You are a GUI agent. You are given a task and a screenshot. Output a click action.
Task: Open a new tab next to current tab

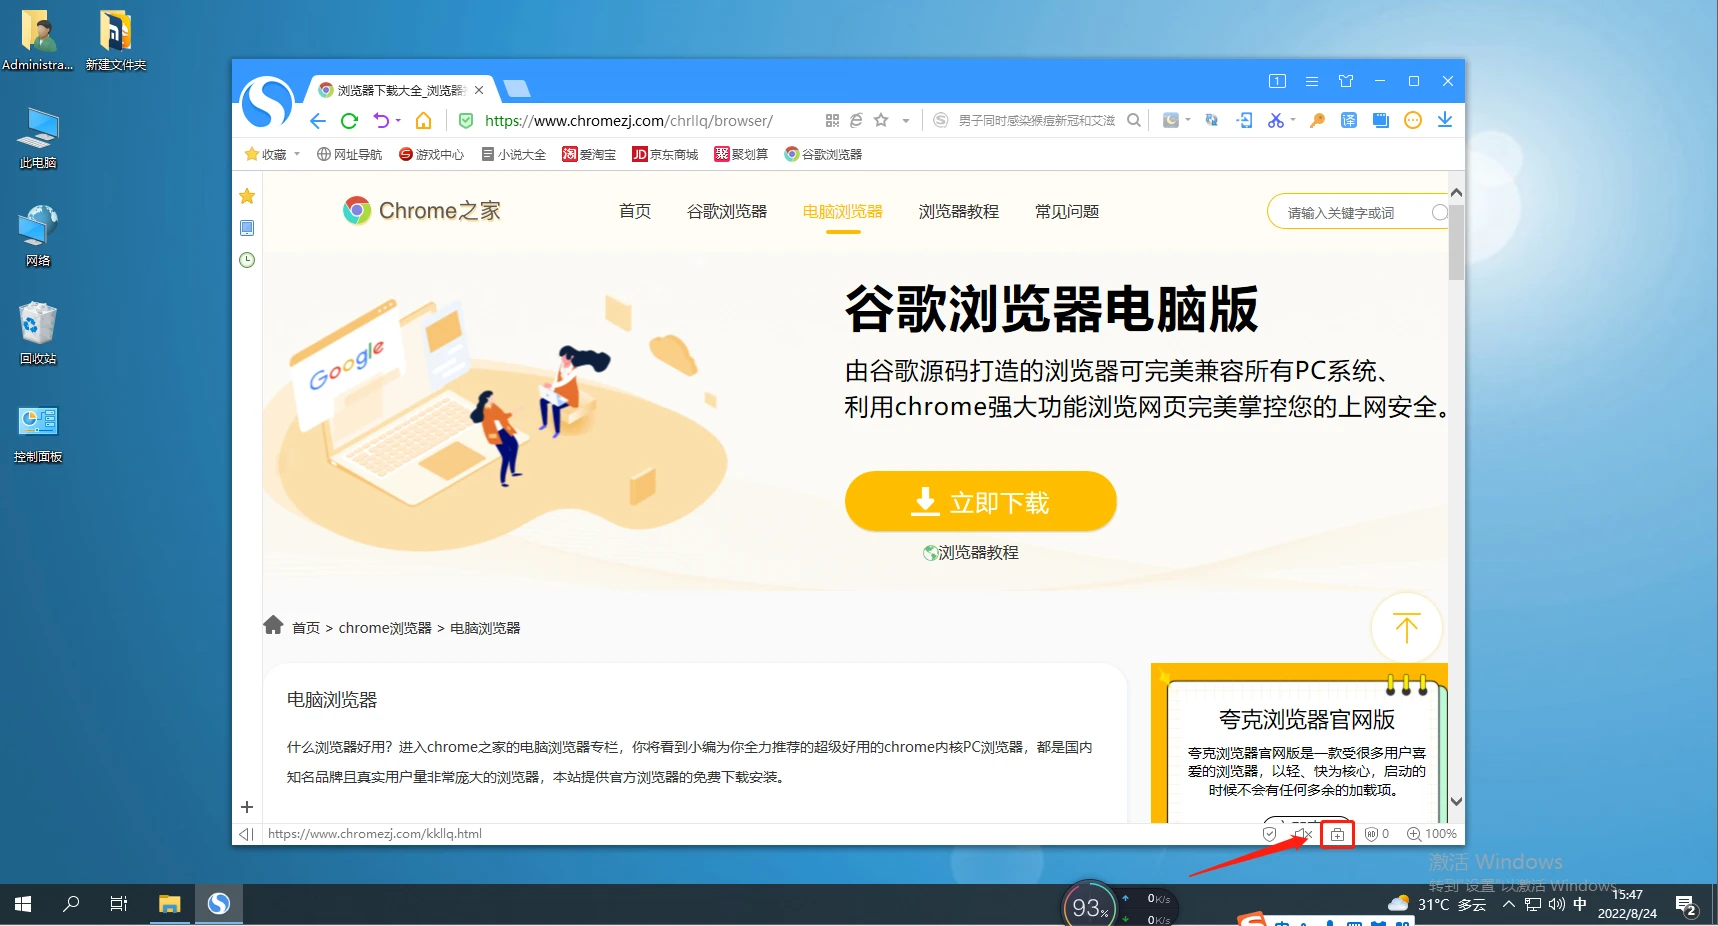[x=517, y=89]
